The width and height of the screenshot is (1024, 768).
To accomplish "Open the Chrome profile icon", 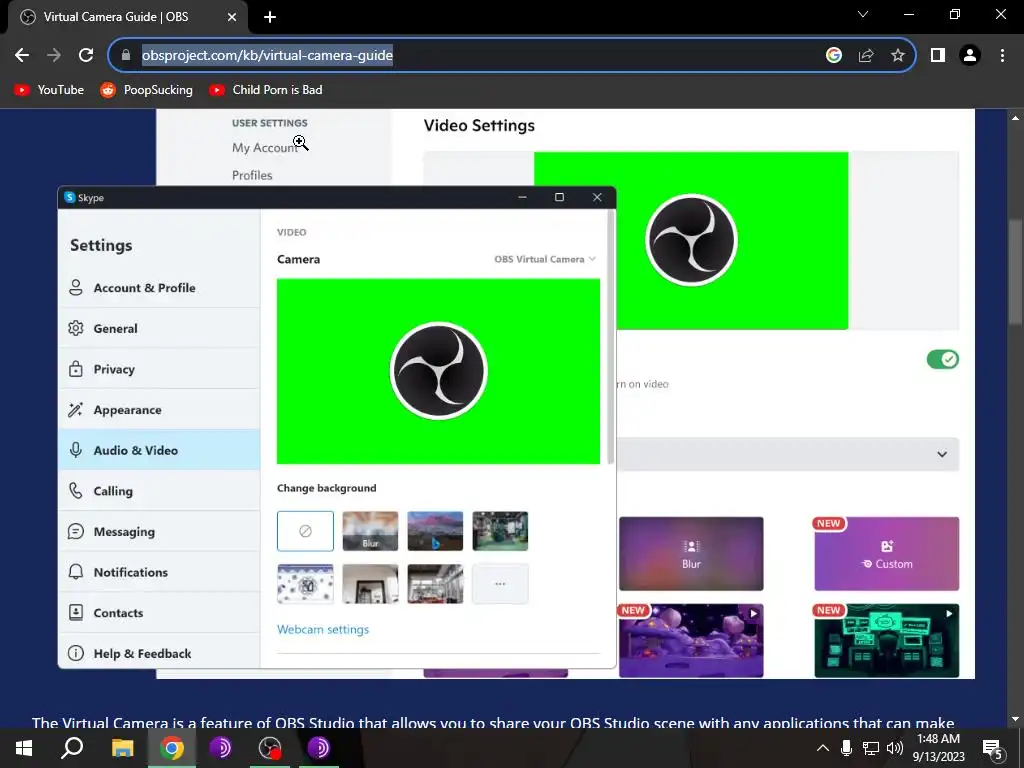I will tap(970, 56).
